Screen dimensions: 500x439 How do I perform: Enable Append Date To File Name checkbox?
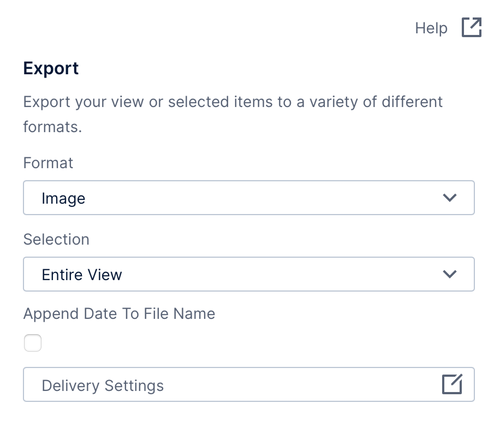[x=33, y=343]
